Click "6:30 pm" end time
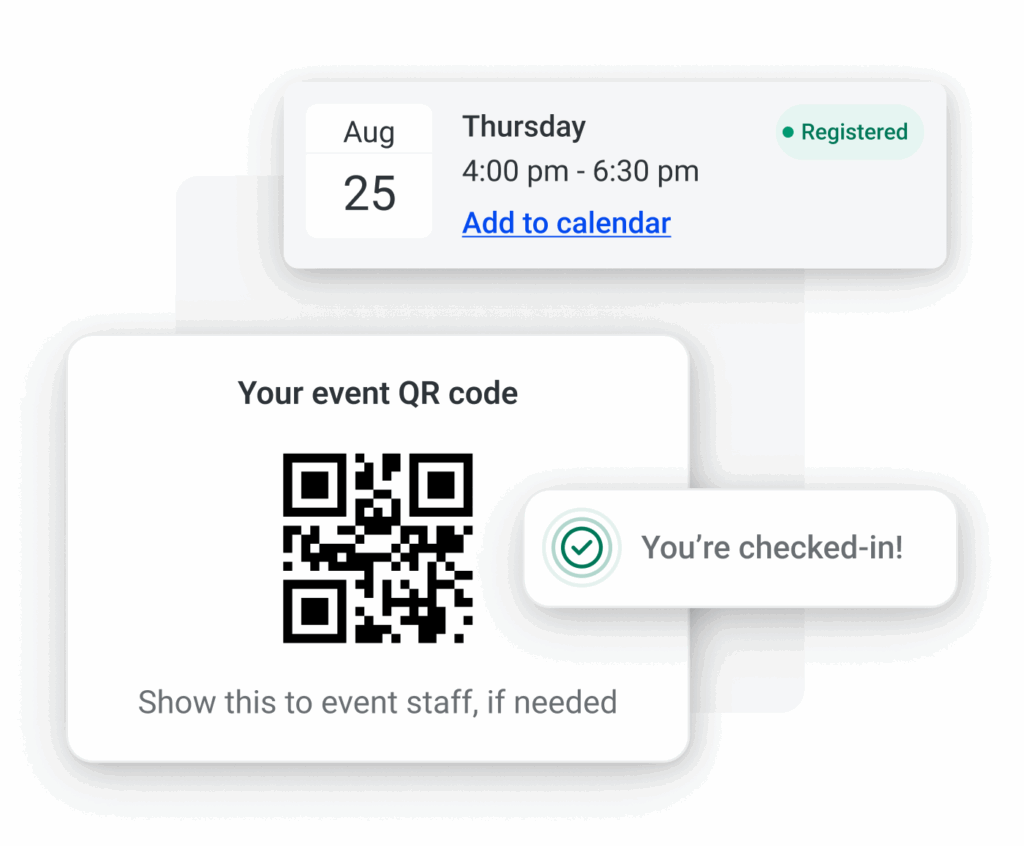Screen dimensions: 1024x846 point(646,171)
